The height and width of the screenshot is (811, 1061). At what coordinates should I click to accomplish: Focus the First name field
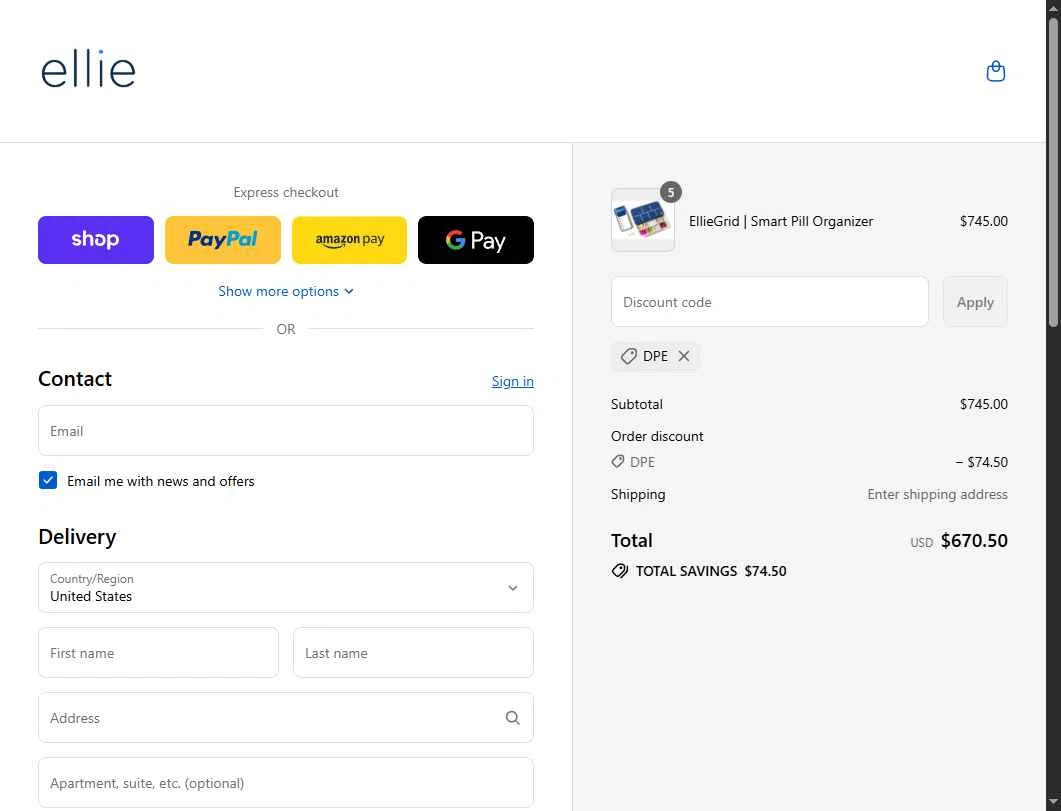click(x=158, y=653)
